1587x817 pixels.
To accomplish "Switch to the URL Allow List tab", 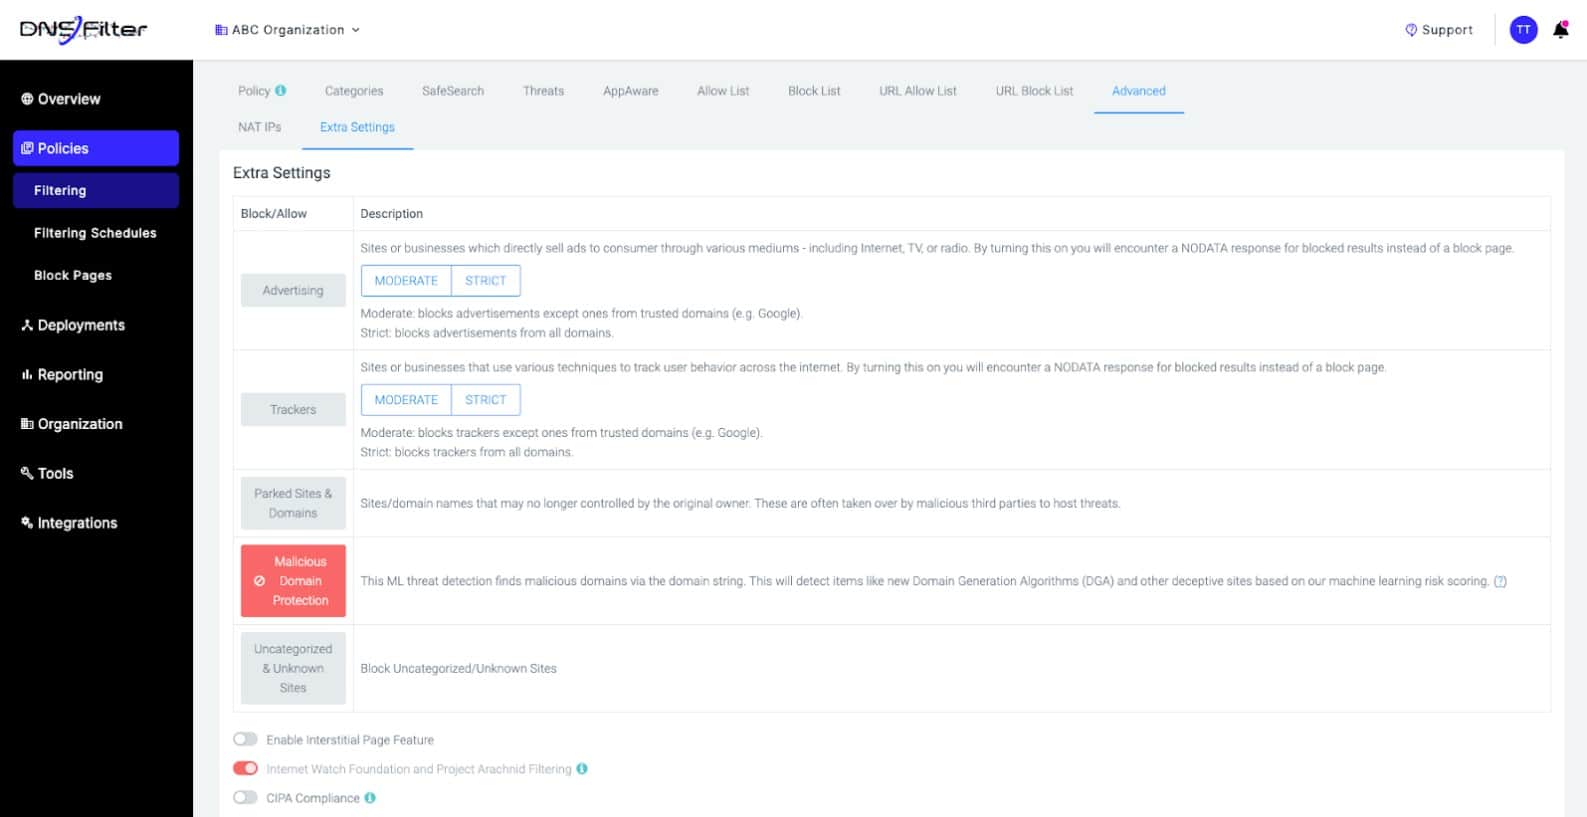I will [x=918, y=91].
